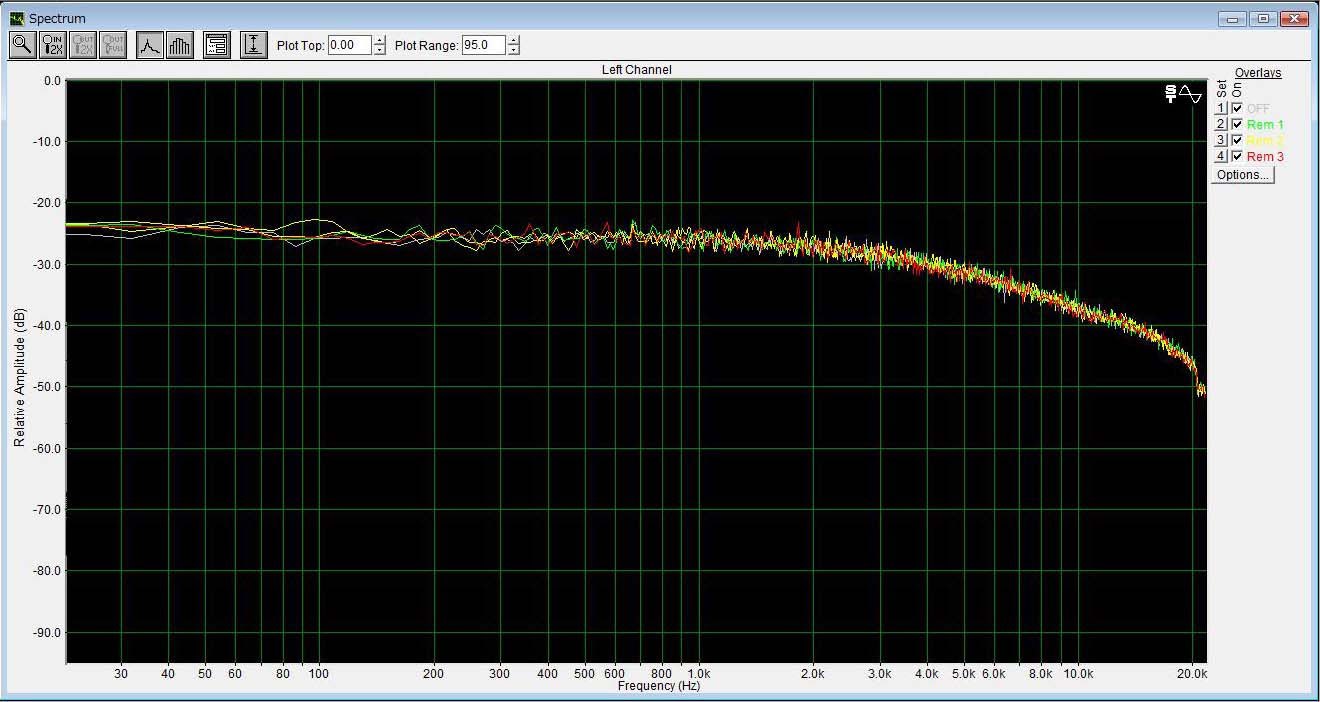Click the Plot Range label

coord(427,45)
